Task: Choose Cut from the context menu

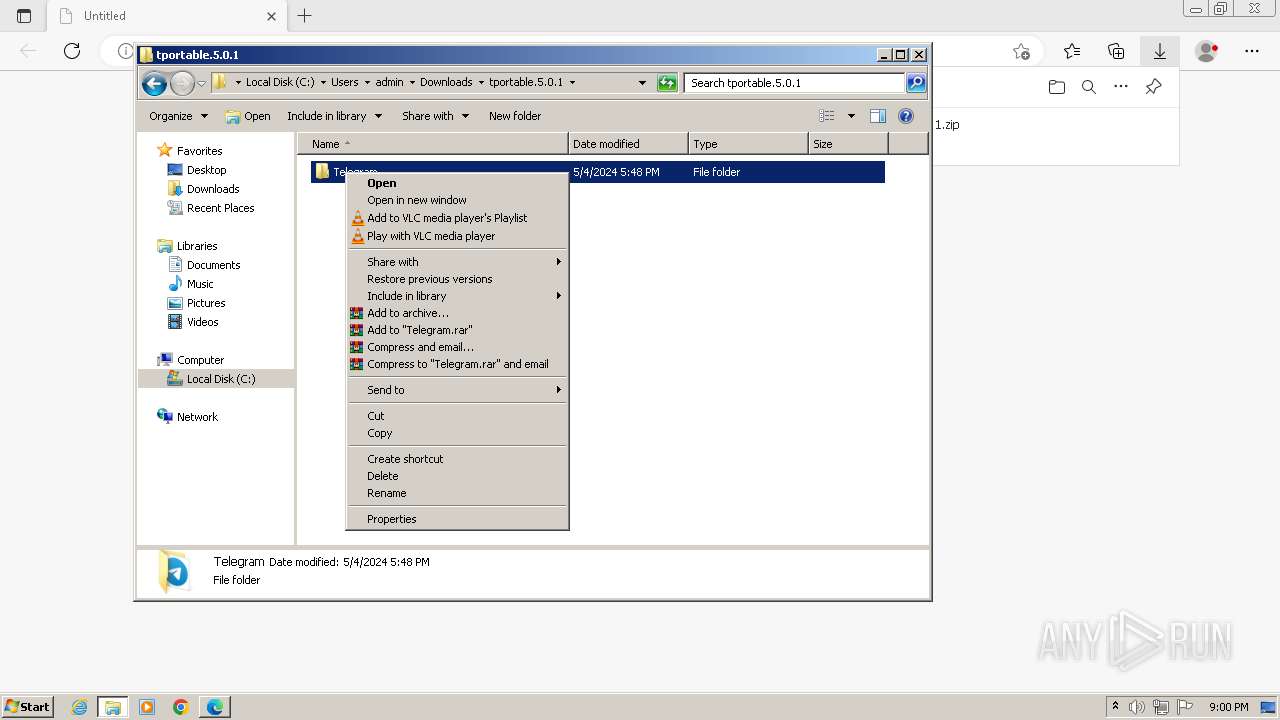Action: (457, 416)
